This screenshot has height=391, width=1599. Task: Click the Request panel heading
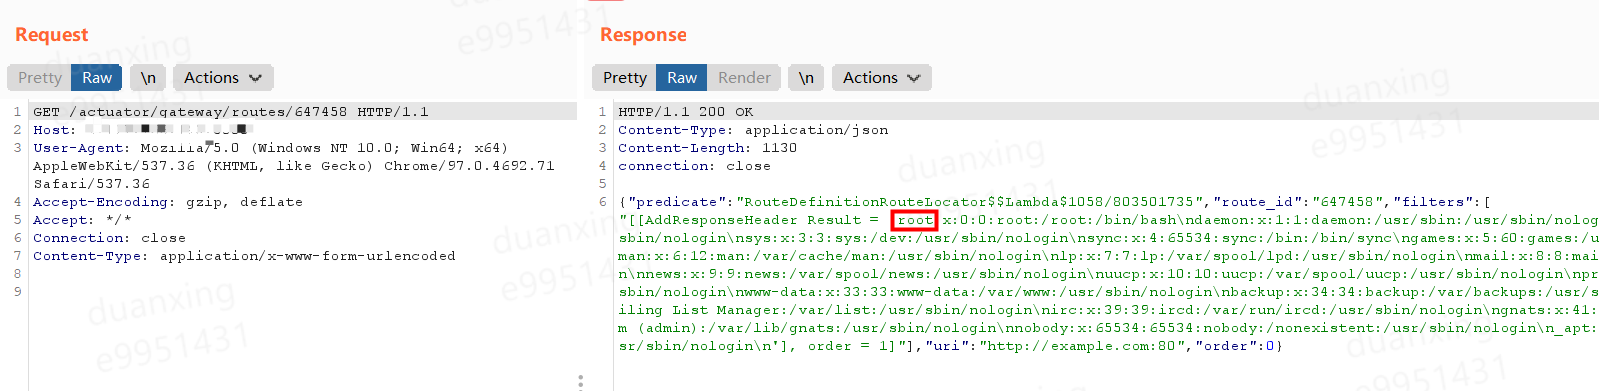52,35
